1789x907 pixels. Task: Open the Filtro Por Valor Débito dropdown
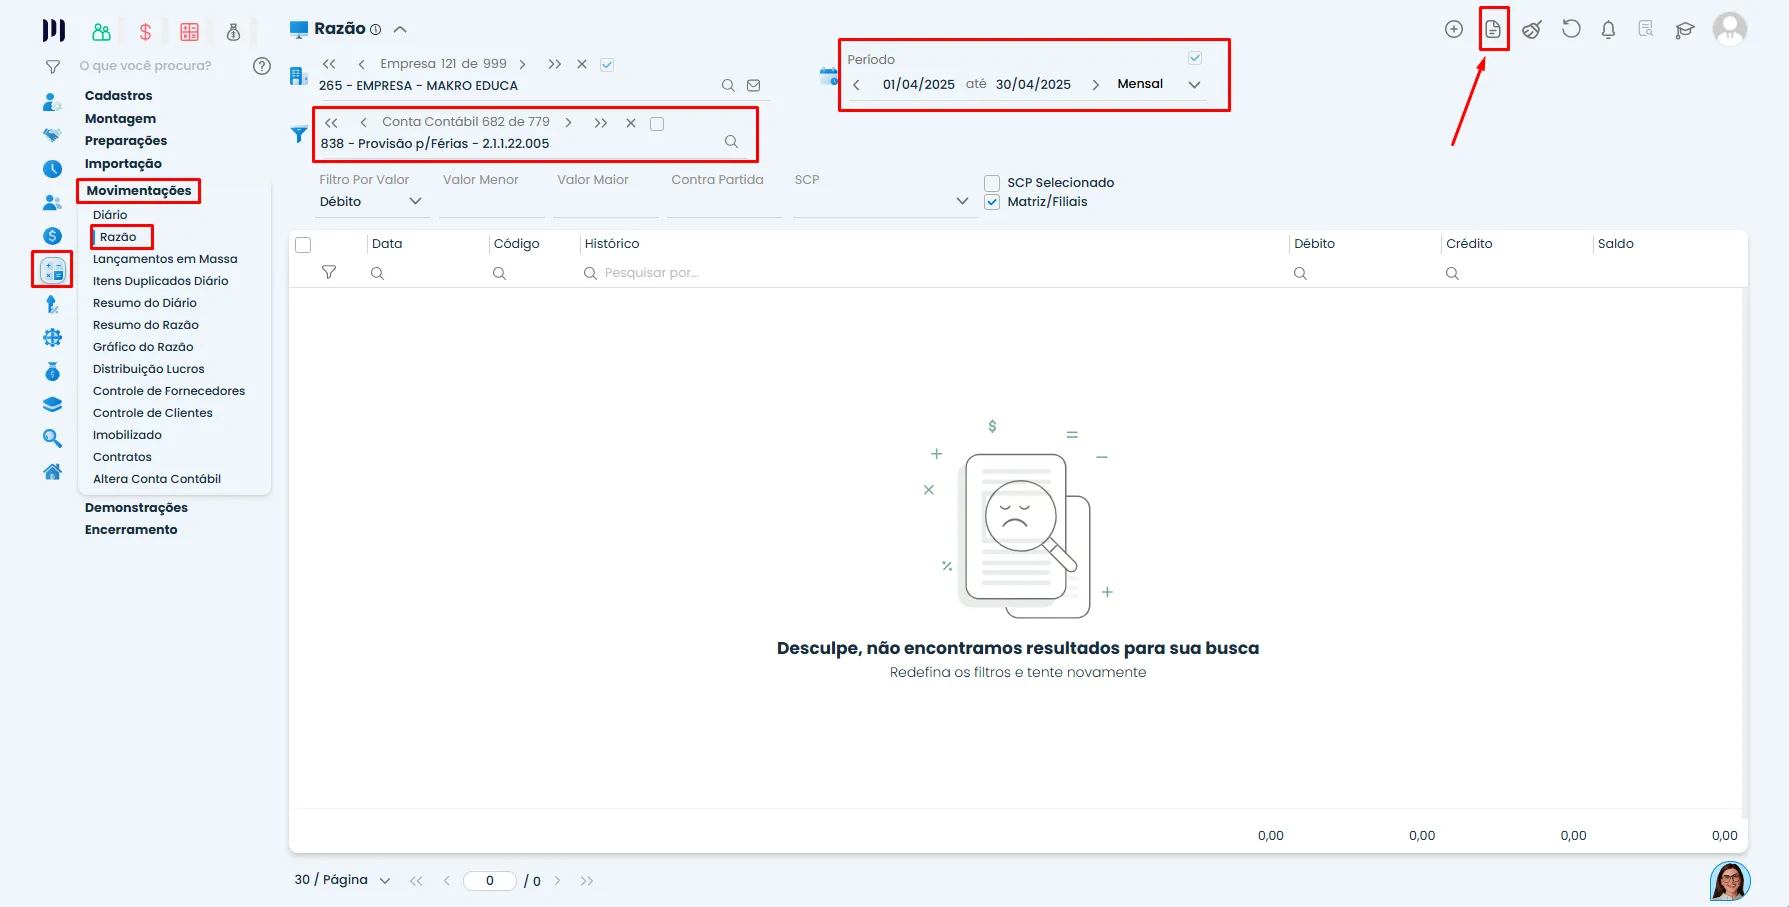click(372, 202)
